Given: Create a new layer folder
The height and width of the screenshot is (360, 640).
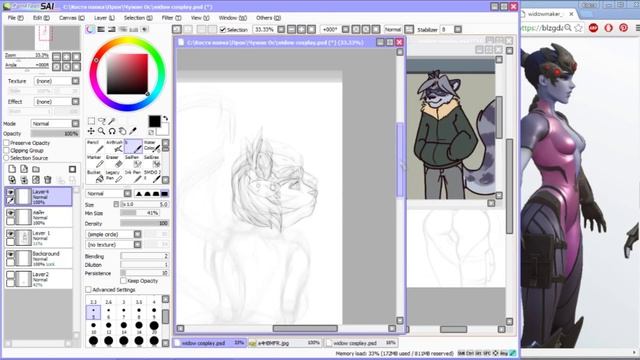Looking at the screenshot, I should [36, 169].
